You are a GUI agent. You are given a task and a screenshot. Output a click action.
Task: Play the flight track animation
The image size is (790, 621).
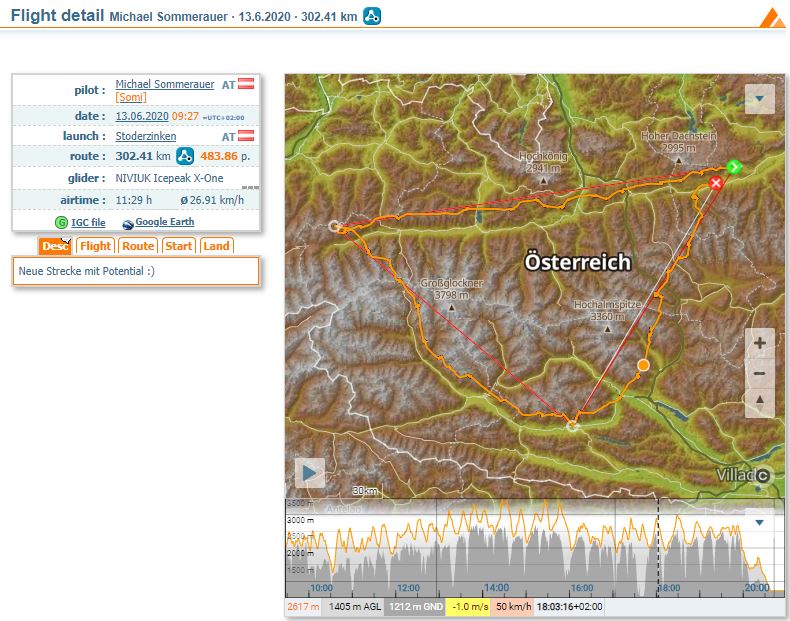tap(309, 472)
